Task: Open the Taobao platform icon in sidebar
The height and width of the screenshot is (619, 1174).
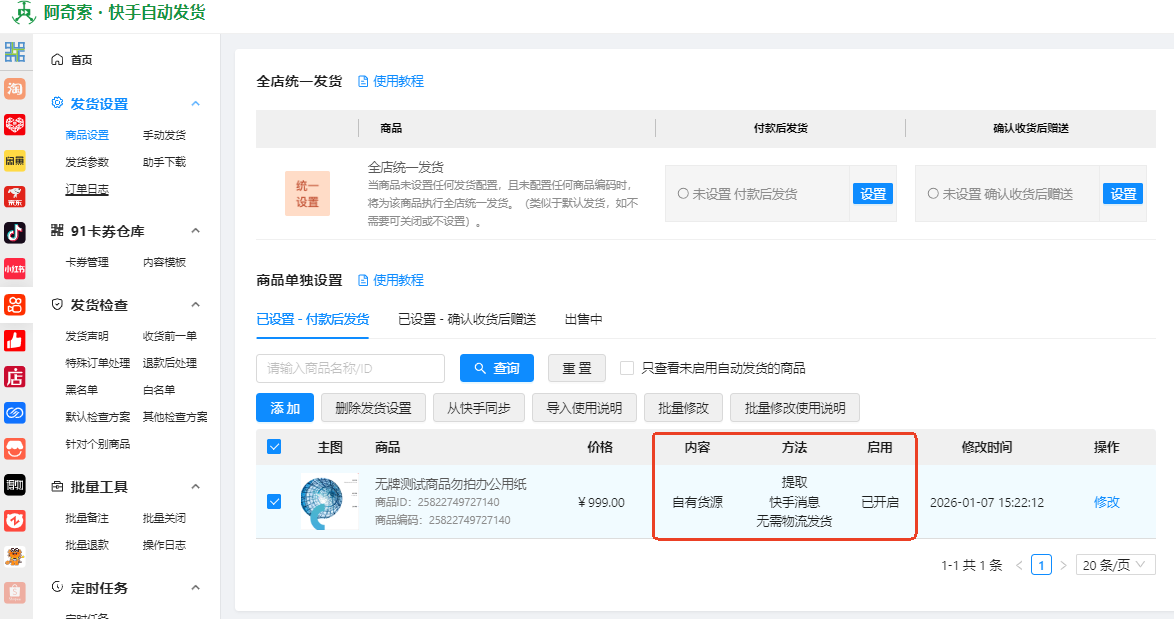Action: (x=15, y=89)
